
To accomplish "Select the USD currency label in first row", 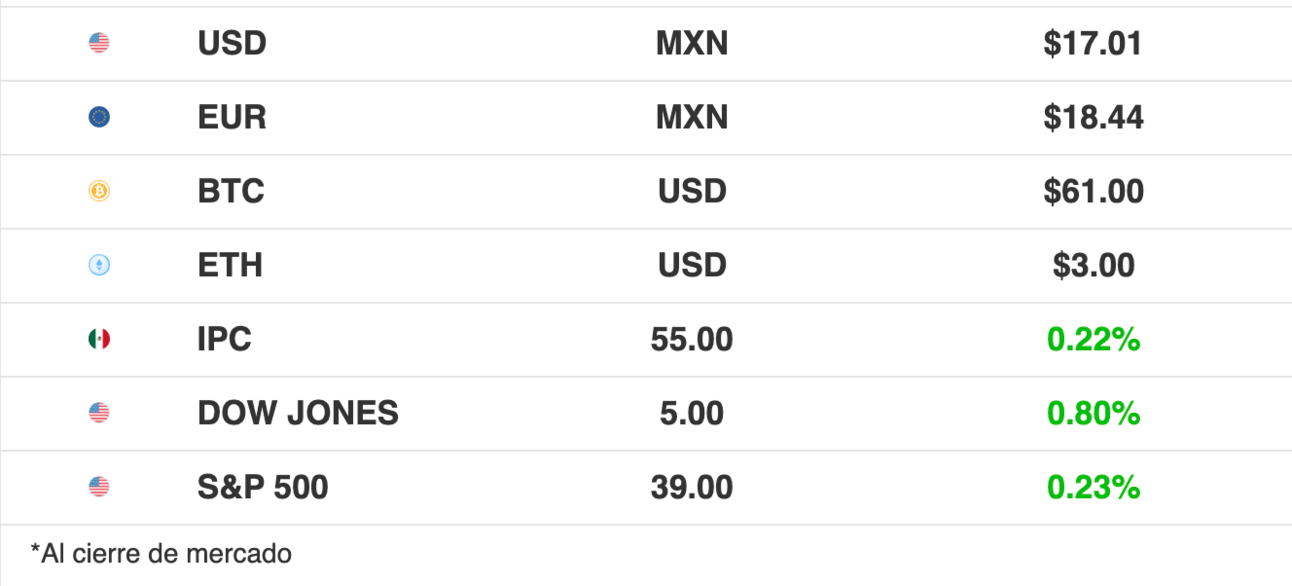I will point(232,44).
